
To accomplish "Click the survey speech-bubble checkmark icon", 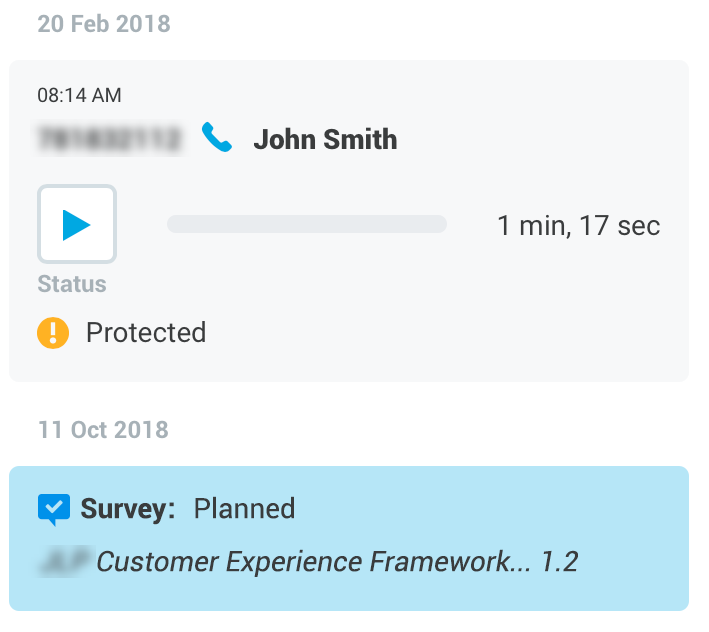I will pyautogui.click(x=54, y=509).
